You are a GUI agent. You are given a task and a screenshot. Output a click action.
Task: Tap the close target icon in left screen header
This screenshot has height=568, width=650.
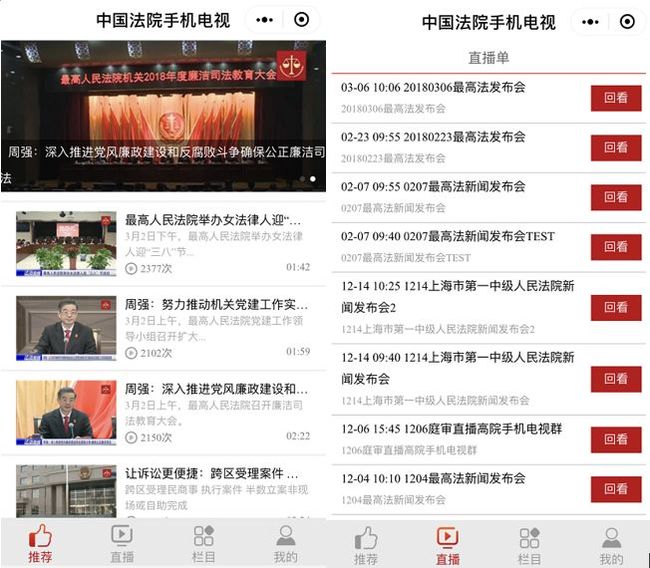coord(301,19)
